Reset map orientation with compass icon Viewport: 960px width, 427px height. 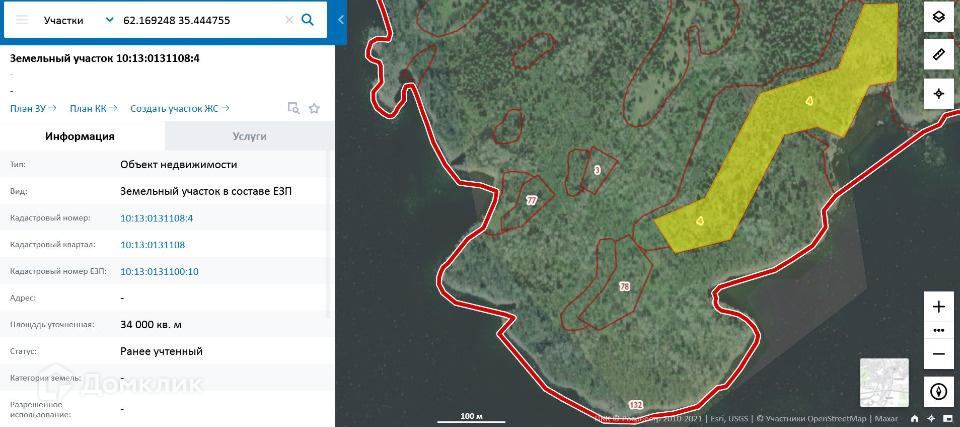pyautogui.click(x=938, y=392)
